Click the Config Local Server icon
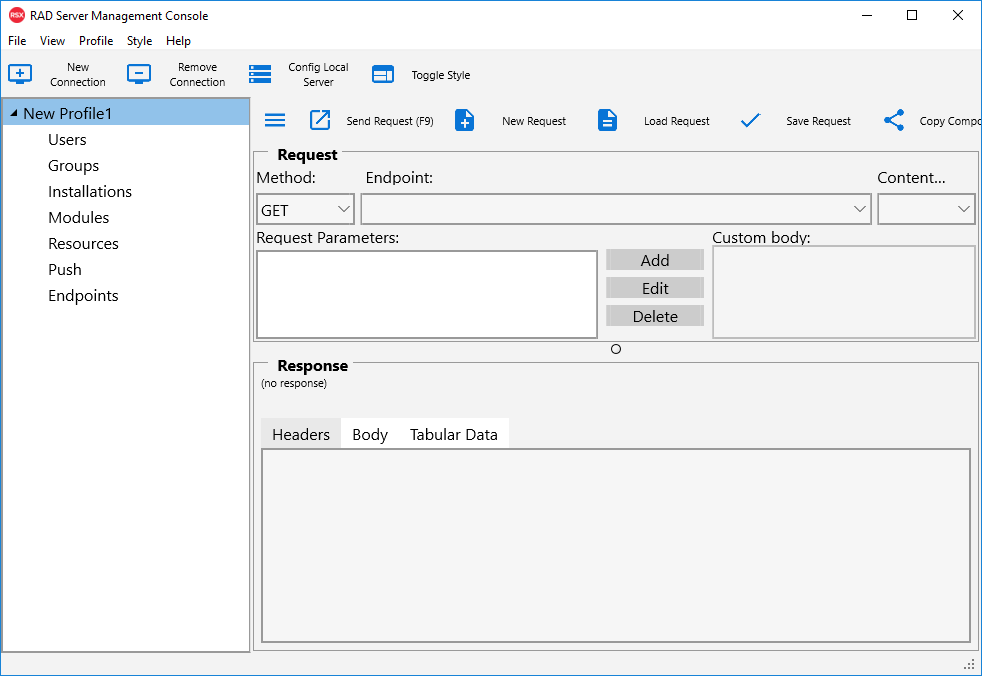The height and width of the screenshot is (676, 982). point(260,74)
